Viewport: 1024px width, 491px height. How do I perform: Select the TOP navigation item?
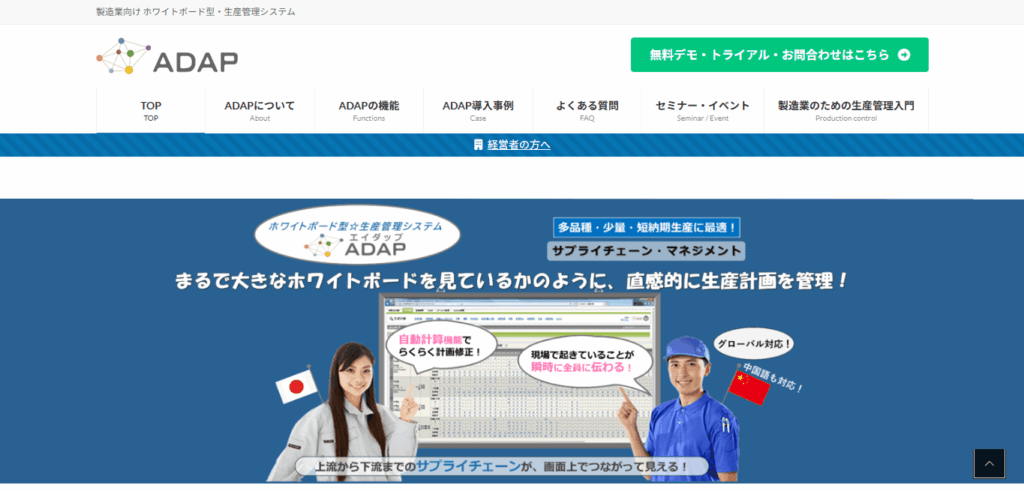click(151, 111)
